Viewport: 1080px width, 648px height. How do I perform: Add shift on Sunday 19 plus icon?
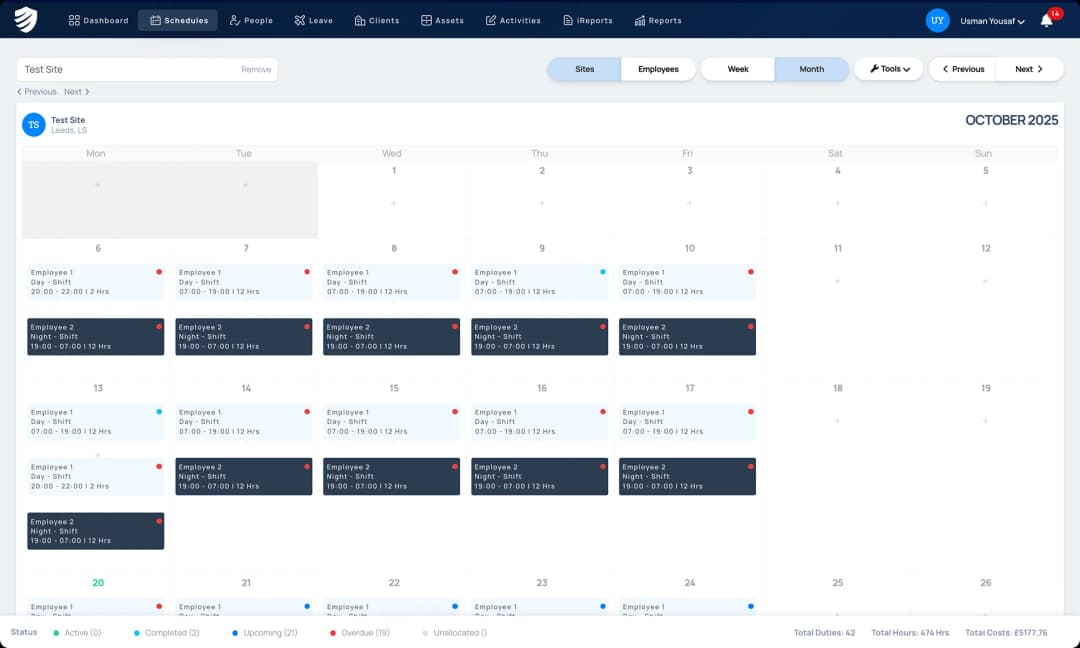tap(985, 421)
